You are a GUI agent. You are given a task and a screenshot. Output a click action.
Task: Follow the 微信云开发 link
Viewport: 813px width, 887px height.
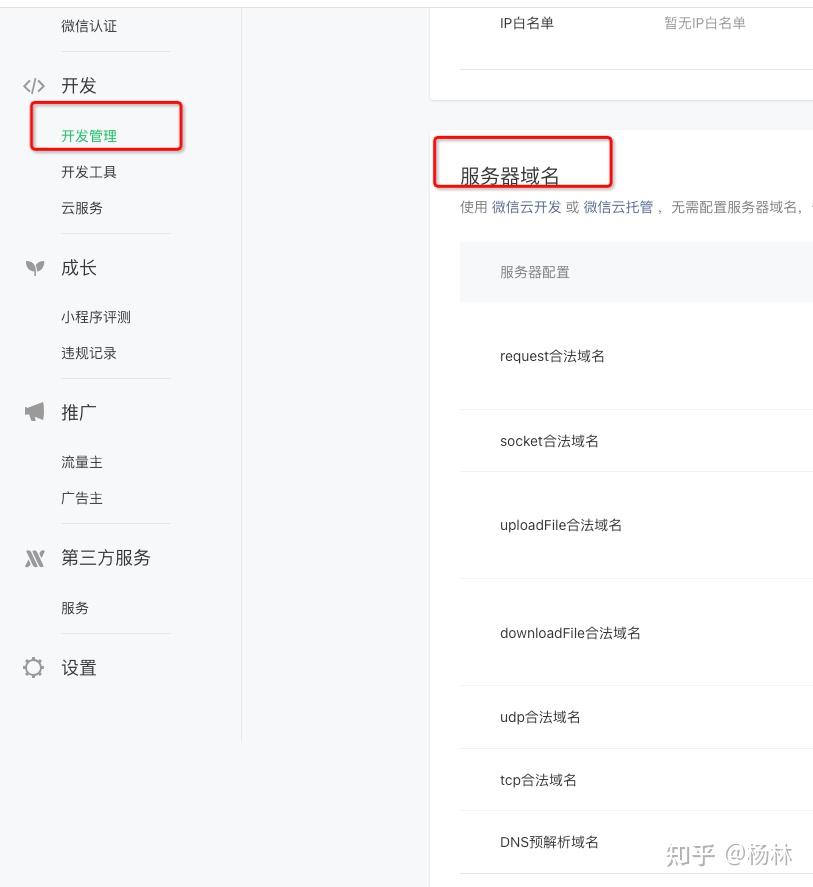point(526,207)
